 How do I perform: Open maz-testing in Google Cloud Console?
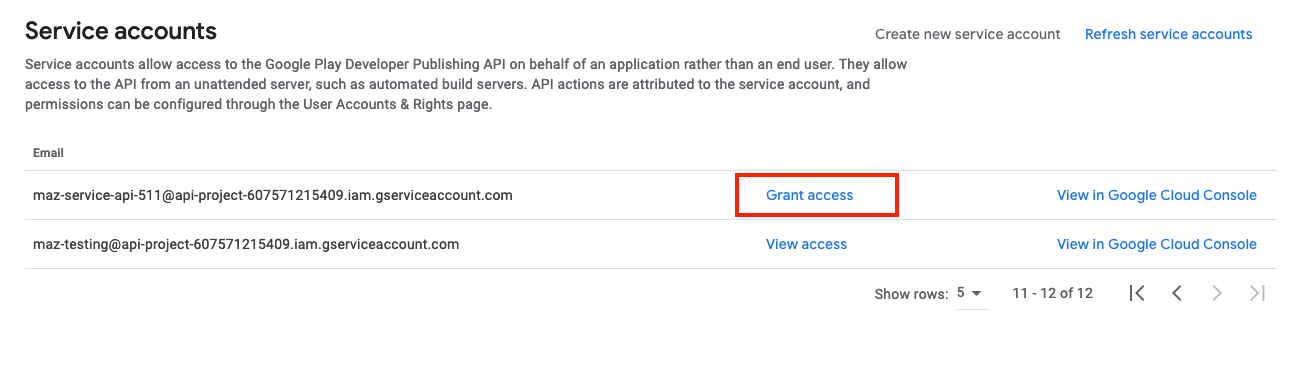(x=1157, y=244)
